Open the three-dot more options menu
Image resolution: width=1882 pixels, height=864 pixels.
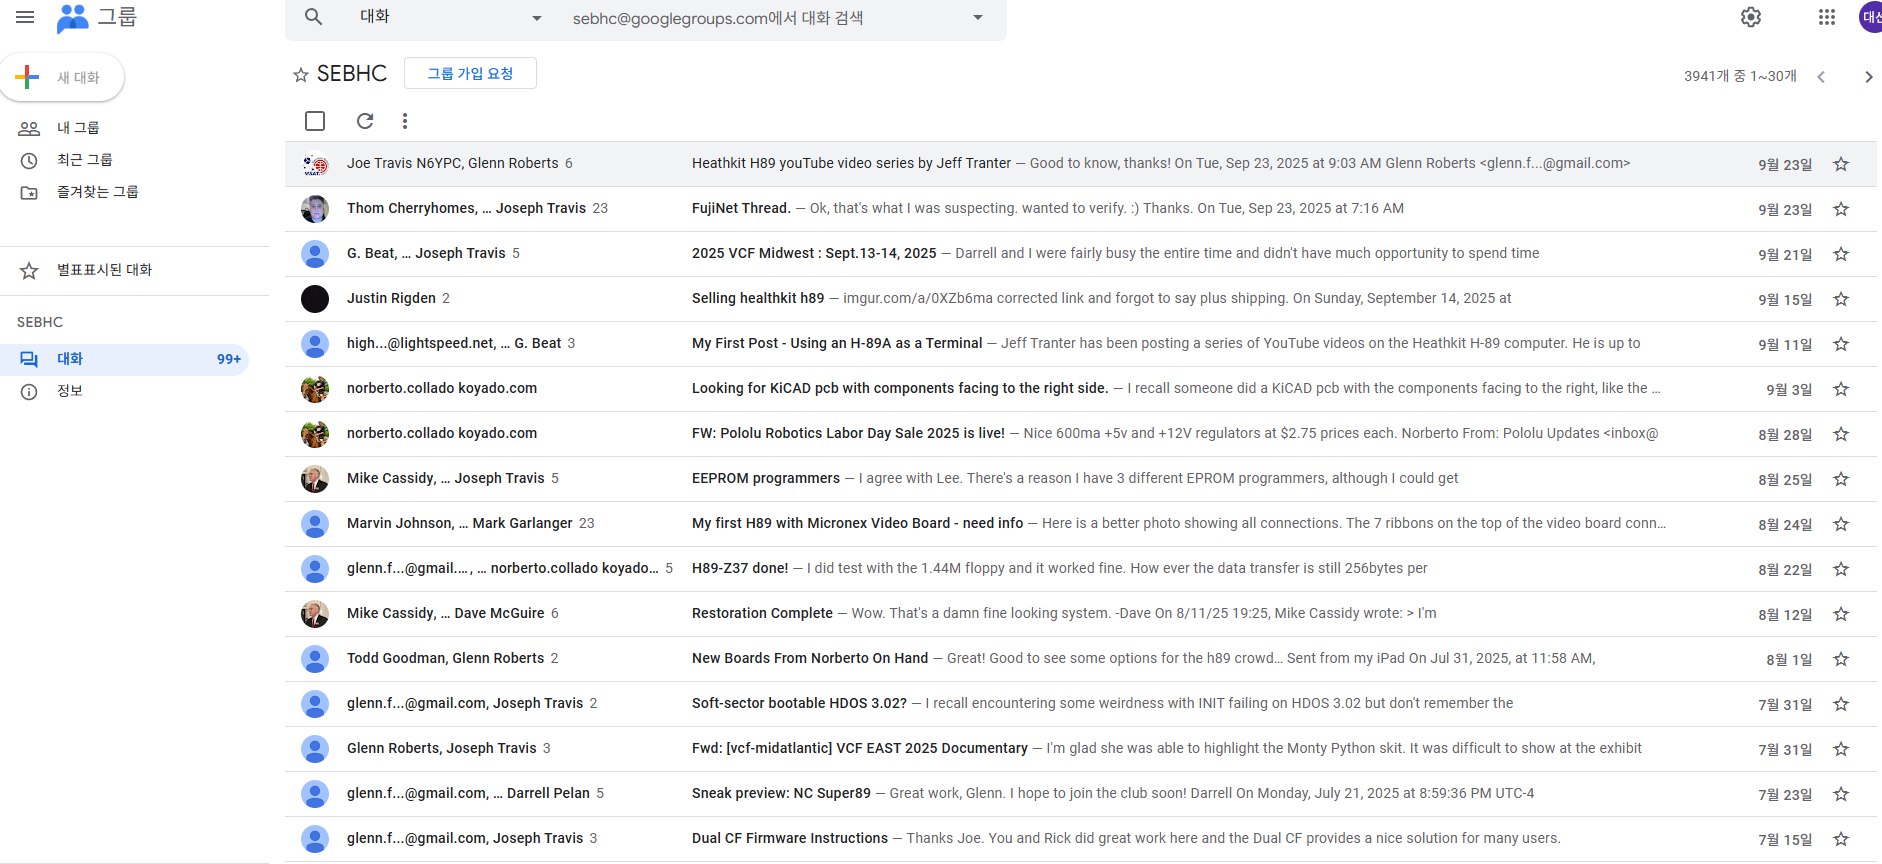[x=404, y=121]
